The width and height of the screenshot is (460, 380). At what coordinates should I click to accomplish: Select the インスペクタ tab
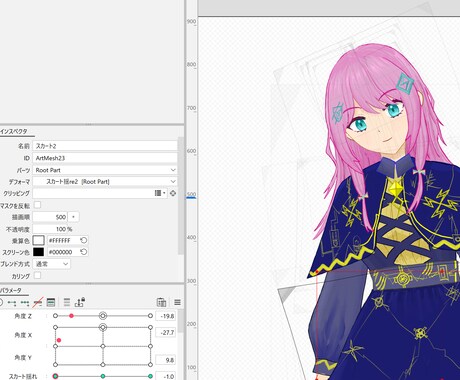14,131
